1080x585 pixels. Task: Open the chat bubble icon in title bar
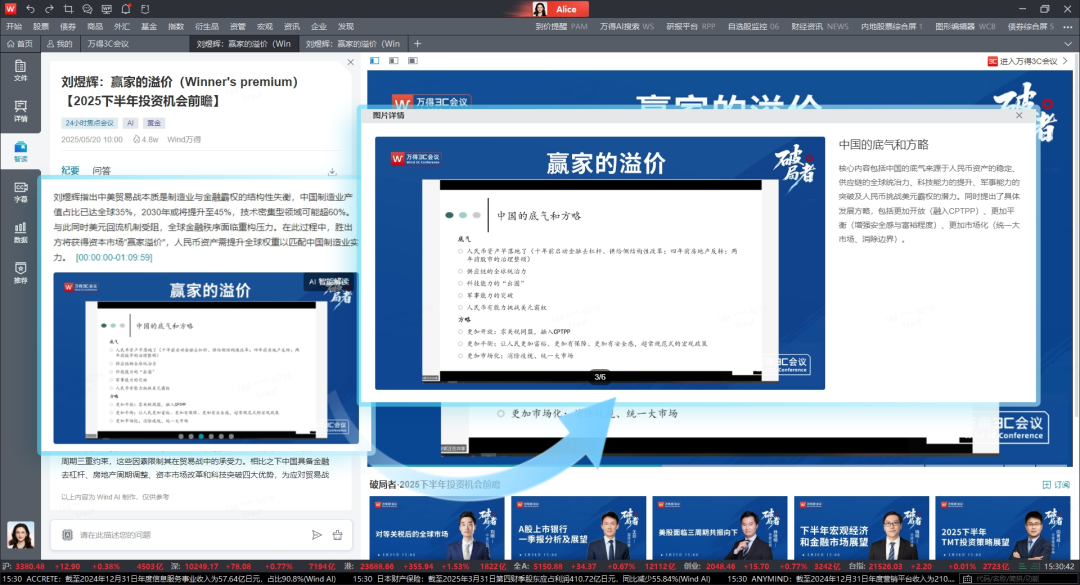coord(87,9)
